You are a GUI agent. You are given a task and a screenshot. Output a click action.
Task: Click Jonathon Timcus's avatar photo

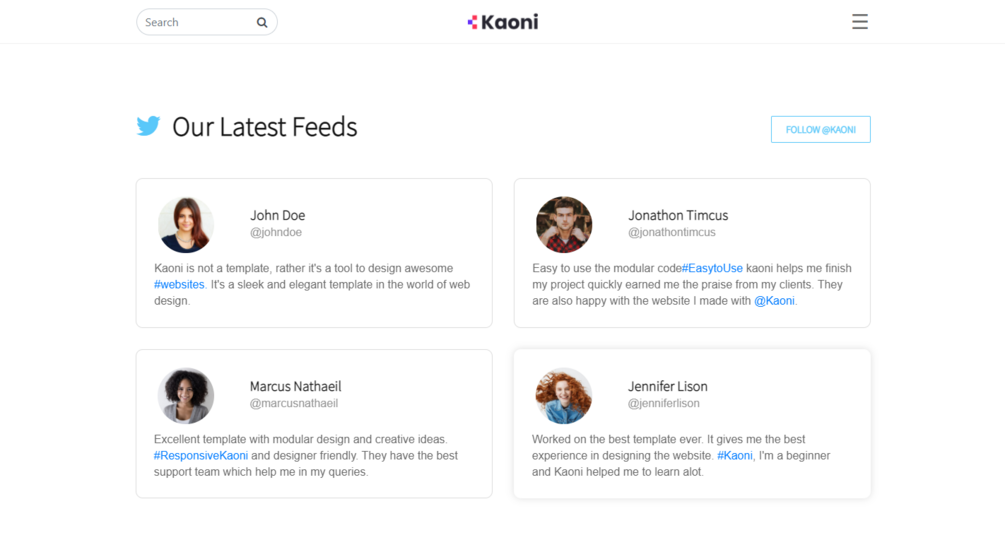[564, 225]
